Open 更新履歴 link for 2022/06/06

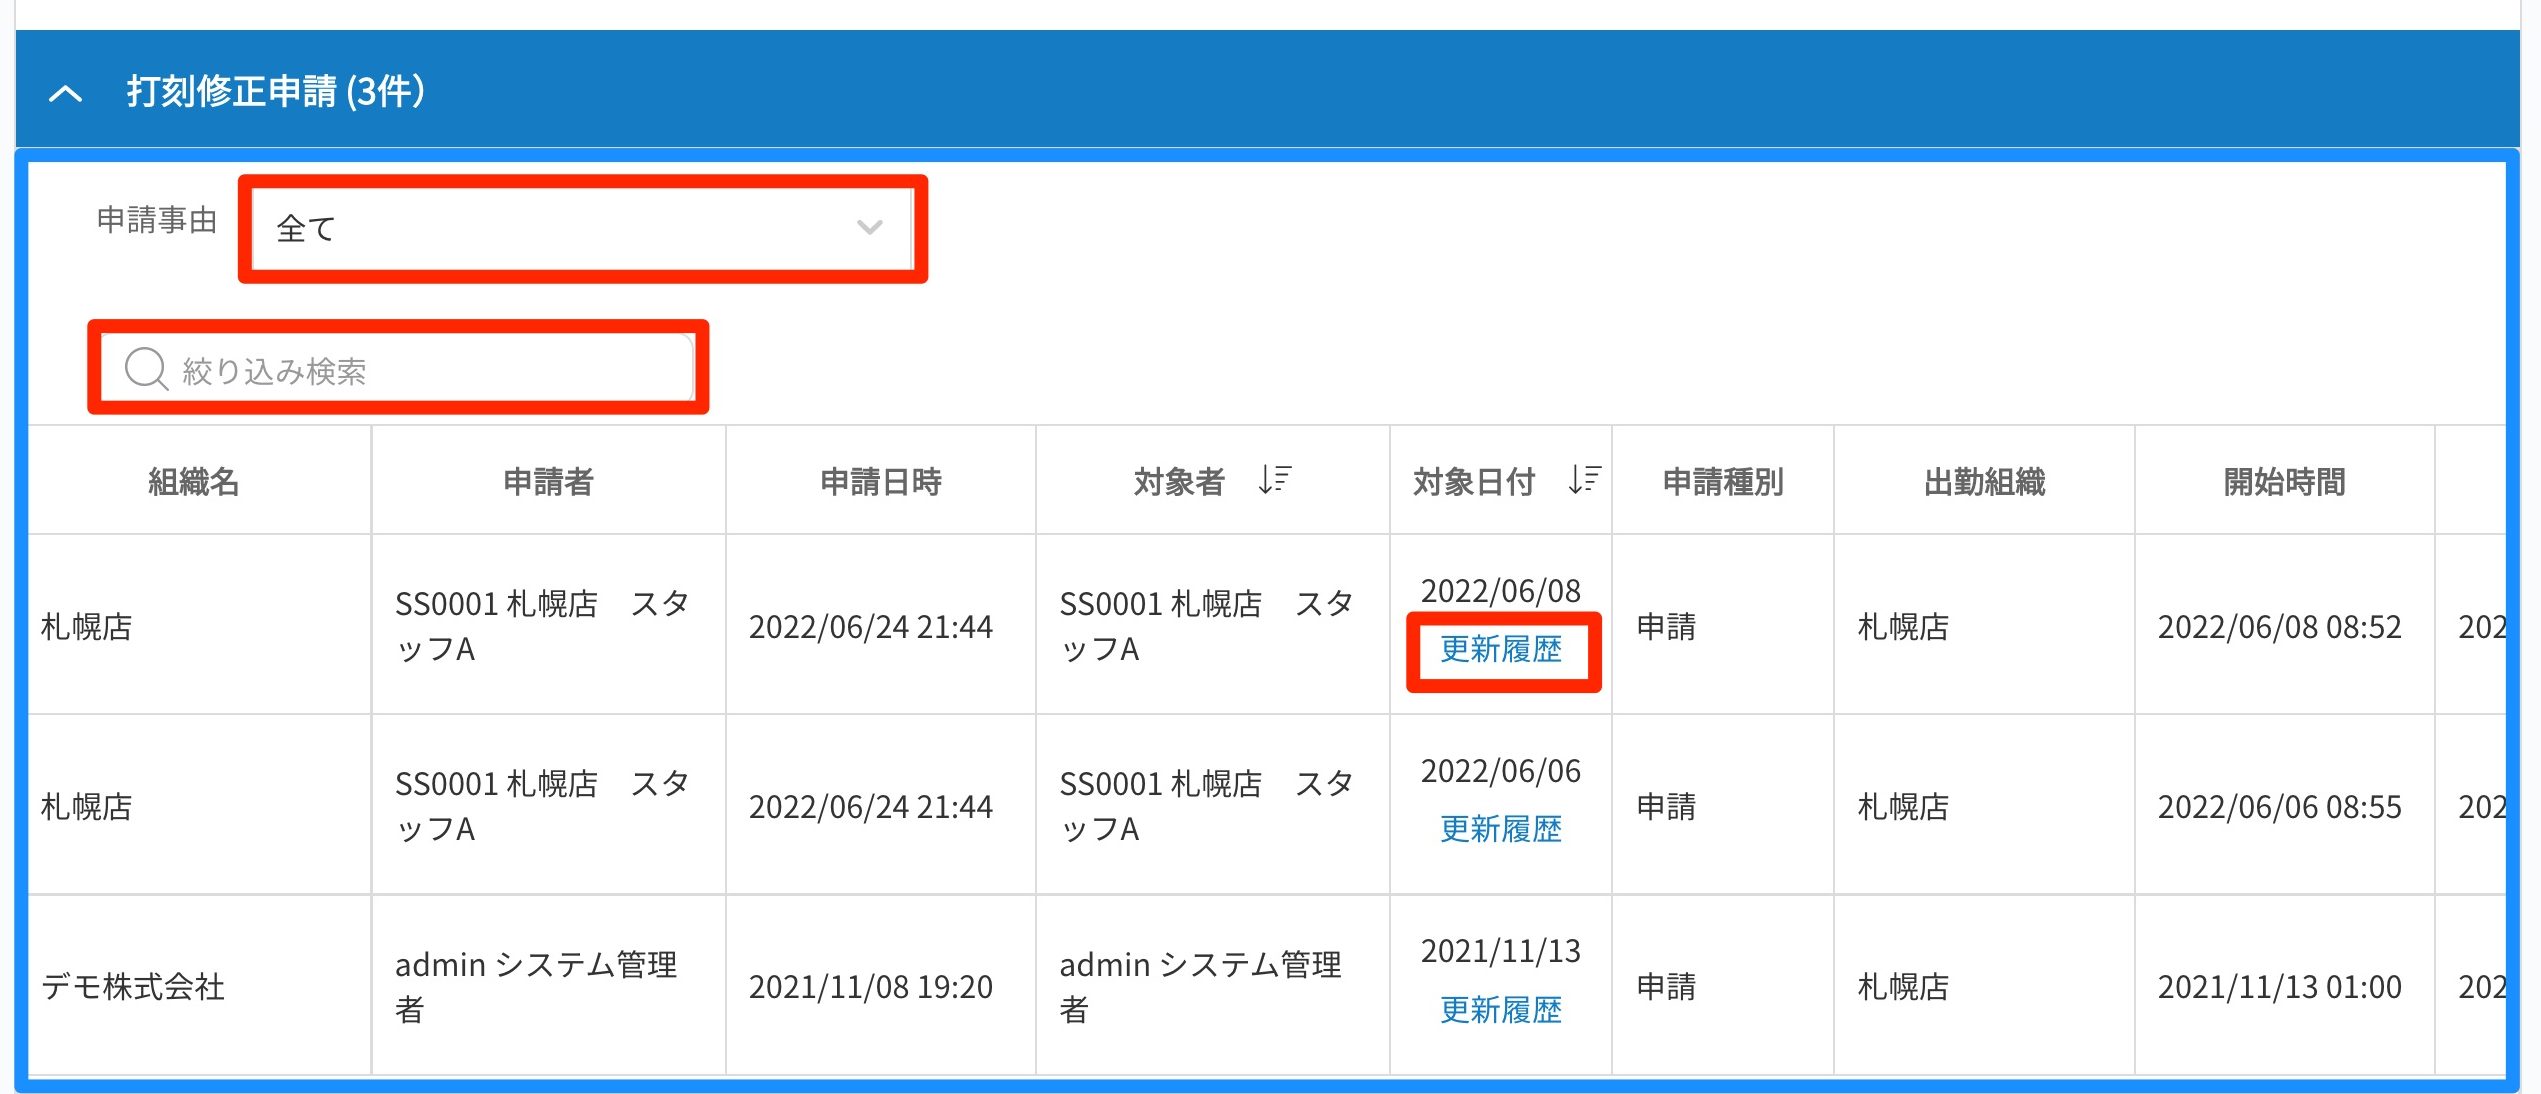tap(1500, 829)
